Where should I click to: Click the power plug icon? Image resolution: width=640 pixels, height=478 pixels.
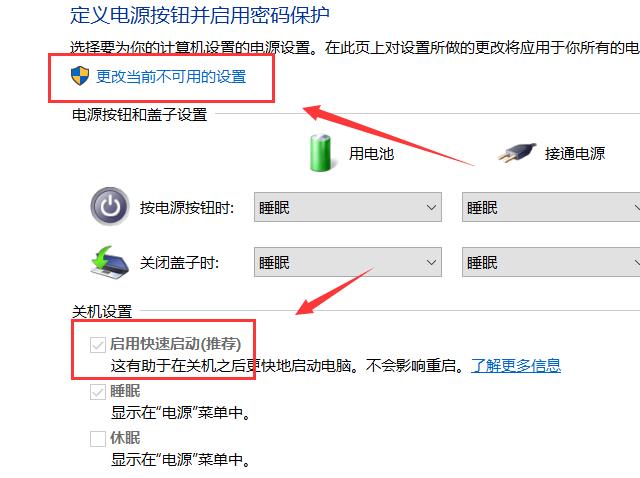tap(517, 153)
